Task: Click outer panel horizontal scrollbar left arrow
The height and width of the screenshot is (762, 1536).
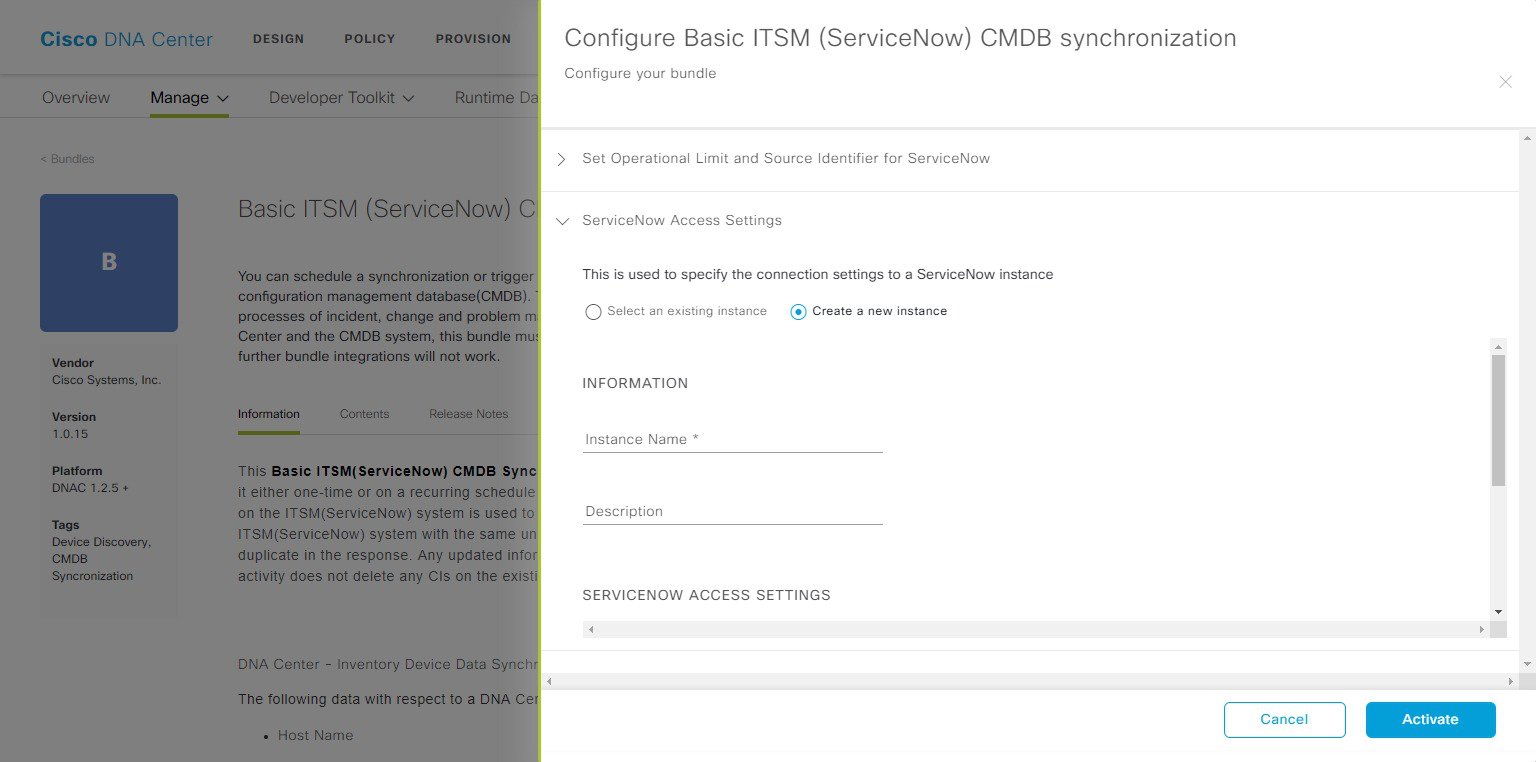Action: pos(549,681)
